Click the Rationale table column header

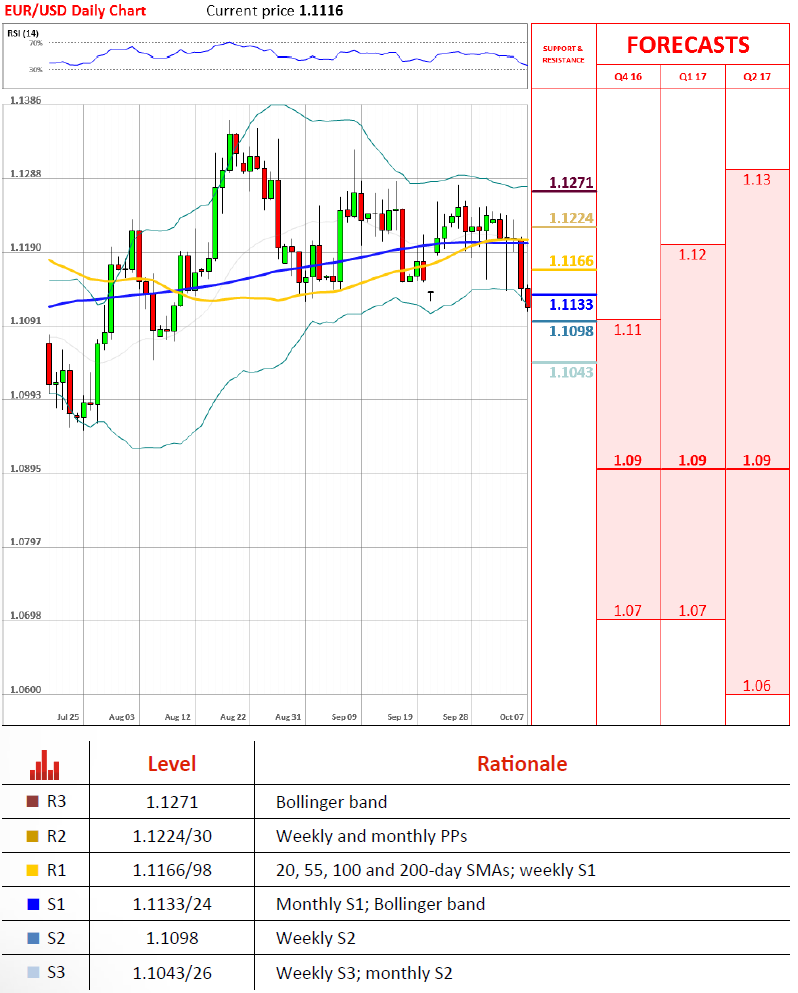coord(522,764)
